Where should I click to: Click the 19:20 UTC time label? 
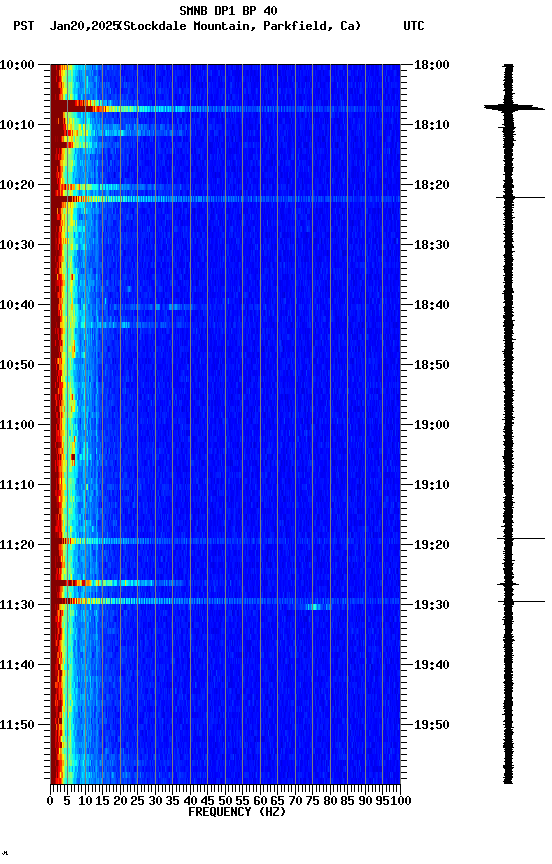pyautogui.click(x=432, y=545)
